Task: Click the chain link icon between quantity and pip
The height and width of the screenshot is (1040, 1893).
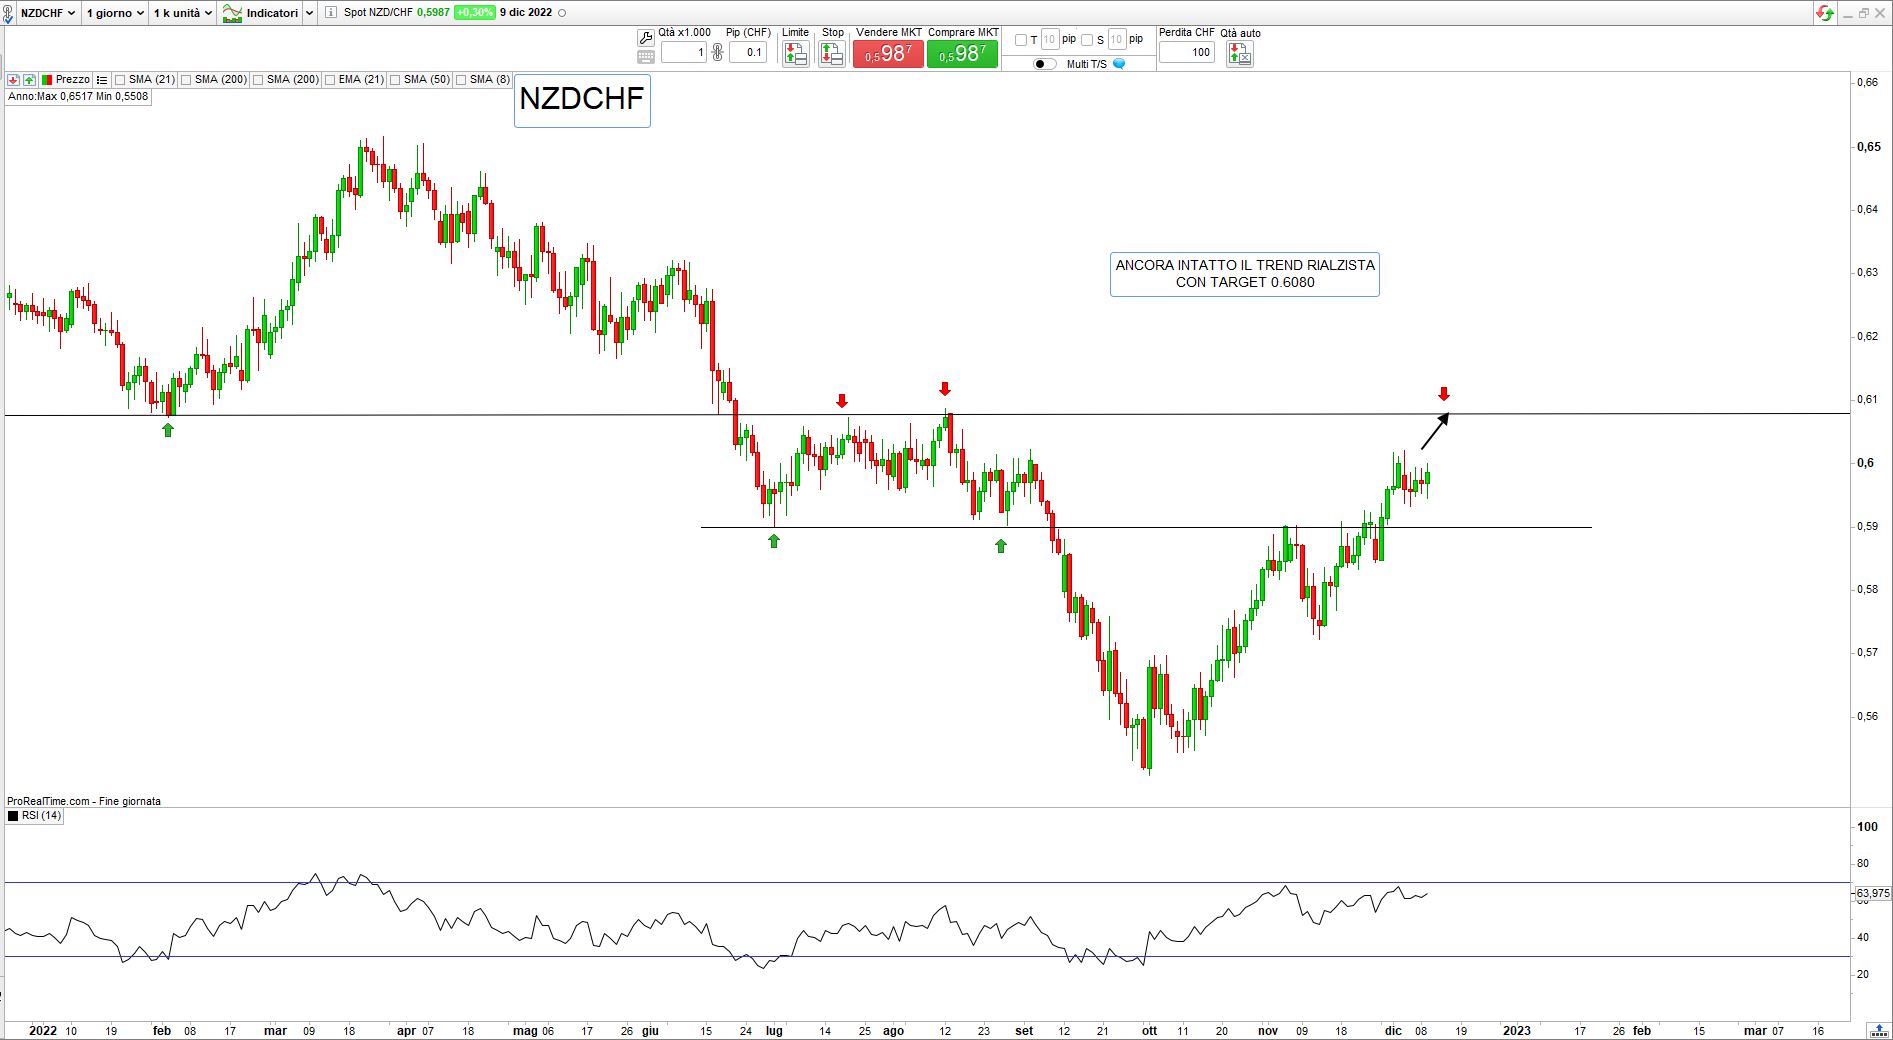Action: [717, 52]
